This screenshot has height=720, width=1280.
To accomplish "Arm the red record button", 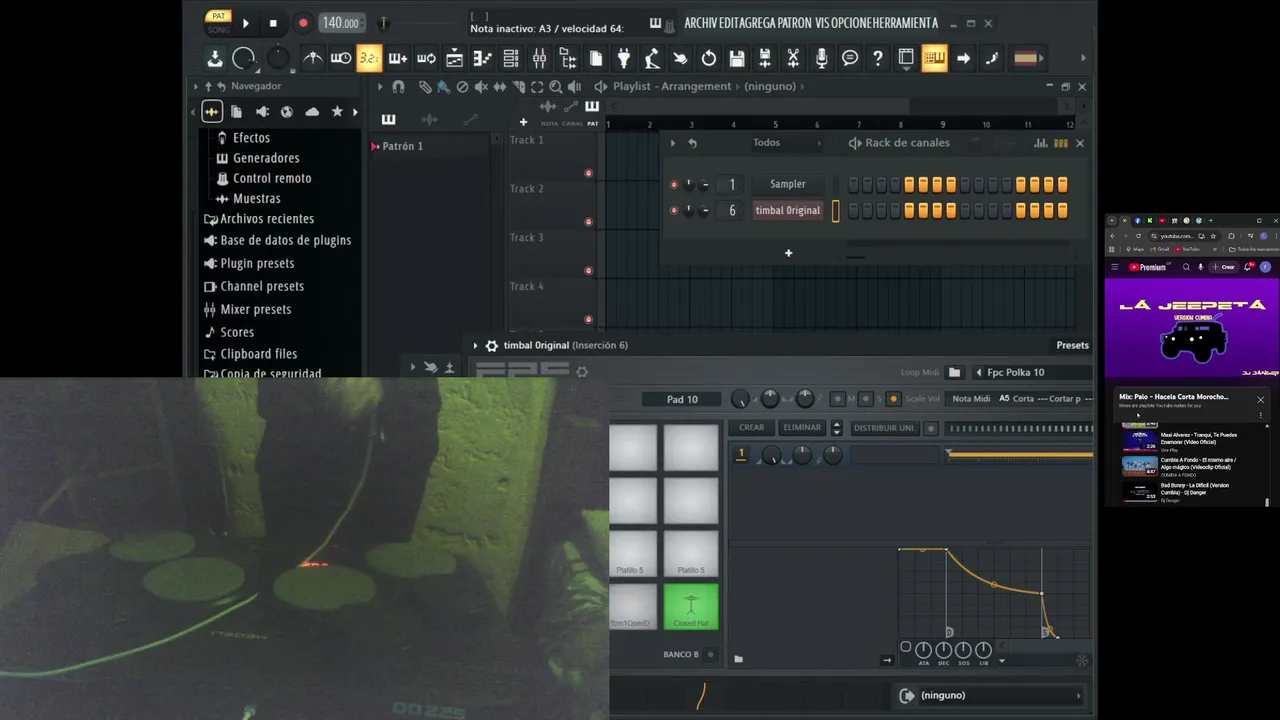I will [x=303, y=23].
